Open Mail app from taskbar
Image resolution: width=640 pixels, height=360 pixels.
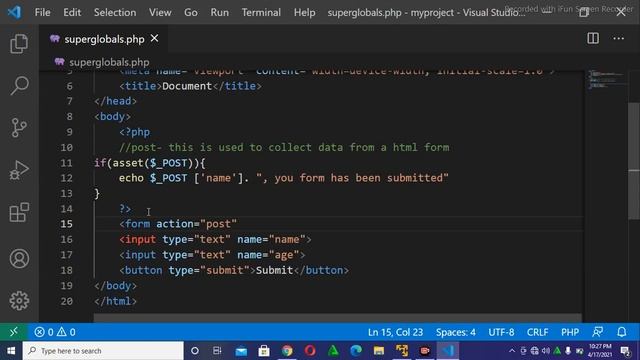tap(241, 351)
